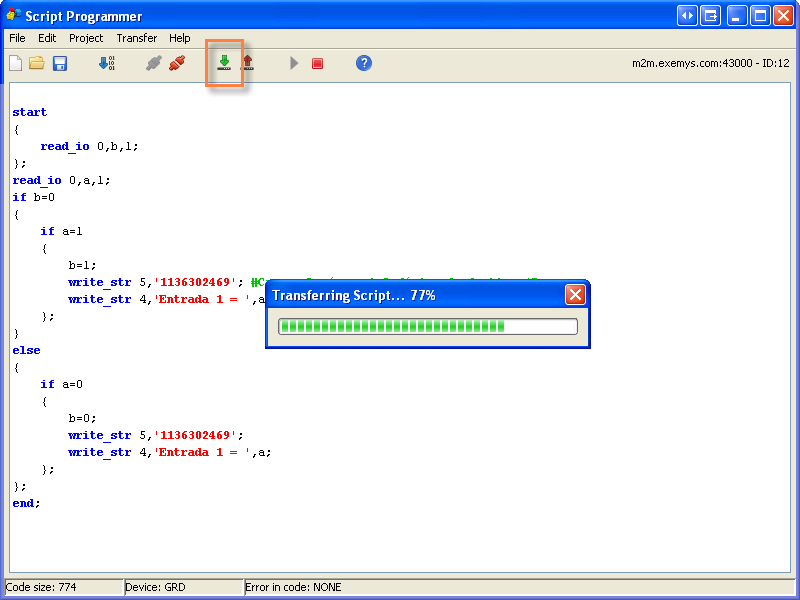
Task: Open the Edit menu
Action: (47, 38)
